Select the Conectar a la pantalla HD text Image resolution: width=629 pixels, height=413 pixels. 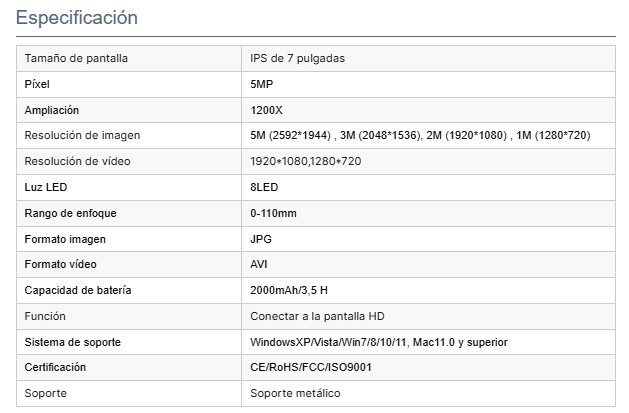317,316
